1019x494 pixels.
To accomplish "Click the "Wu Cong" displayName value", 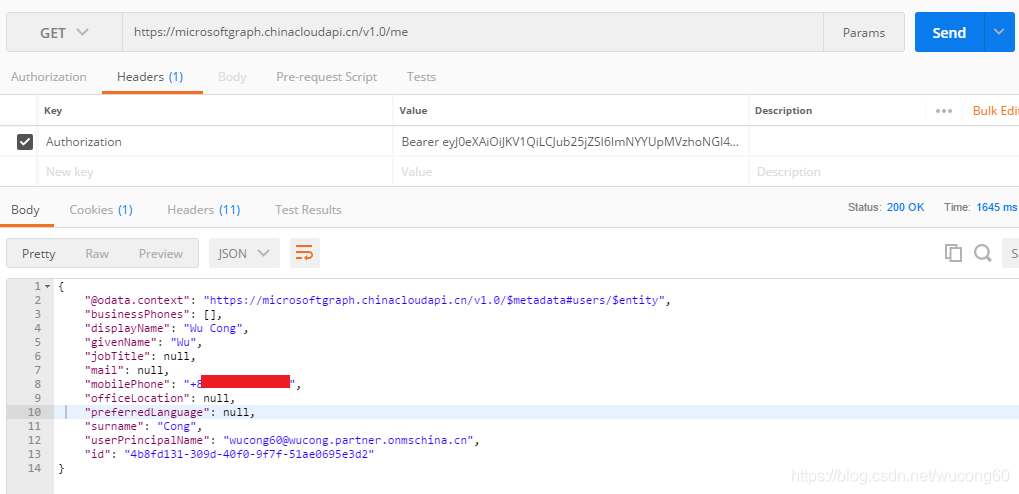I will click(213, 328).
